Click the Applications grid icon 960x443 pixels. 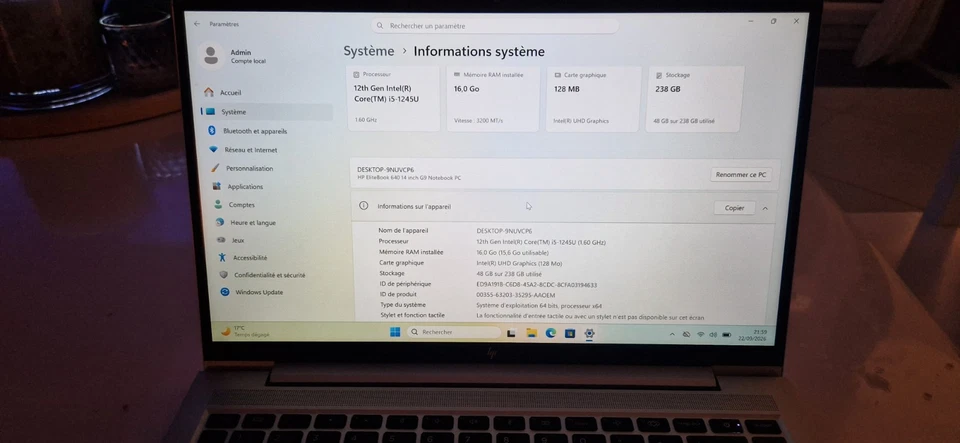[x=216, y=186]
